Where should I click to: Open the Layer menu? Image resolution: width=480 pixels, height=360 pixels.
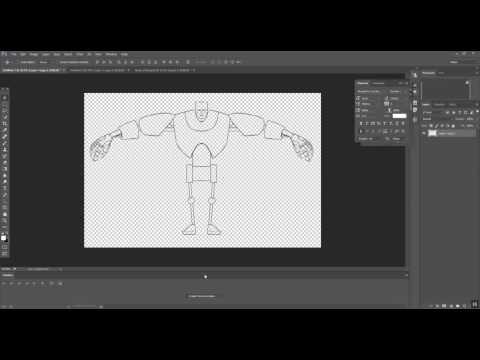(46, 54)
